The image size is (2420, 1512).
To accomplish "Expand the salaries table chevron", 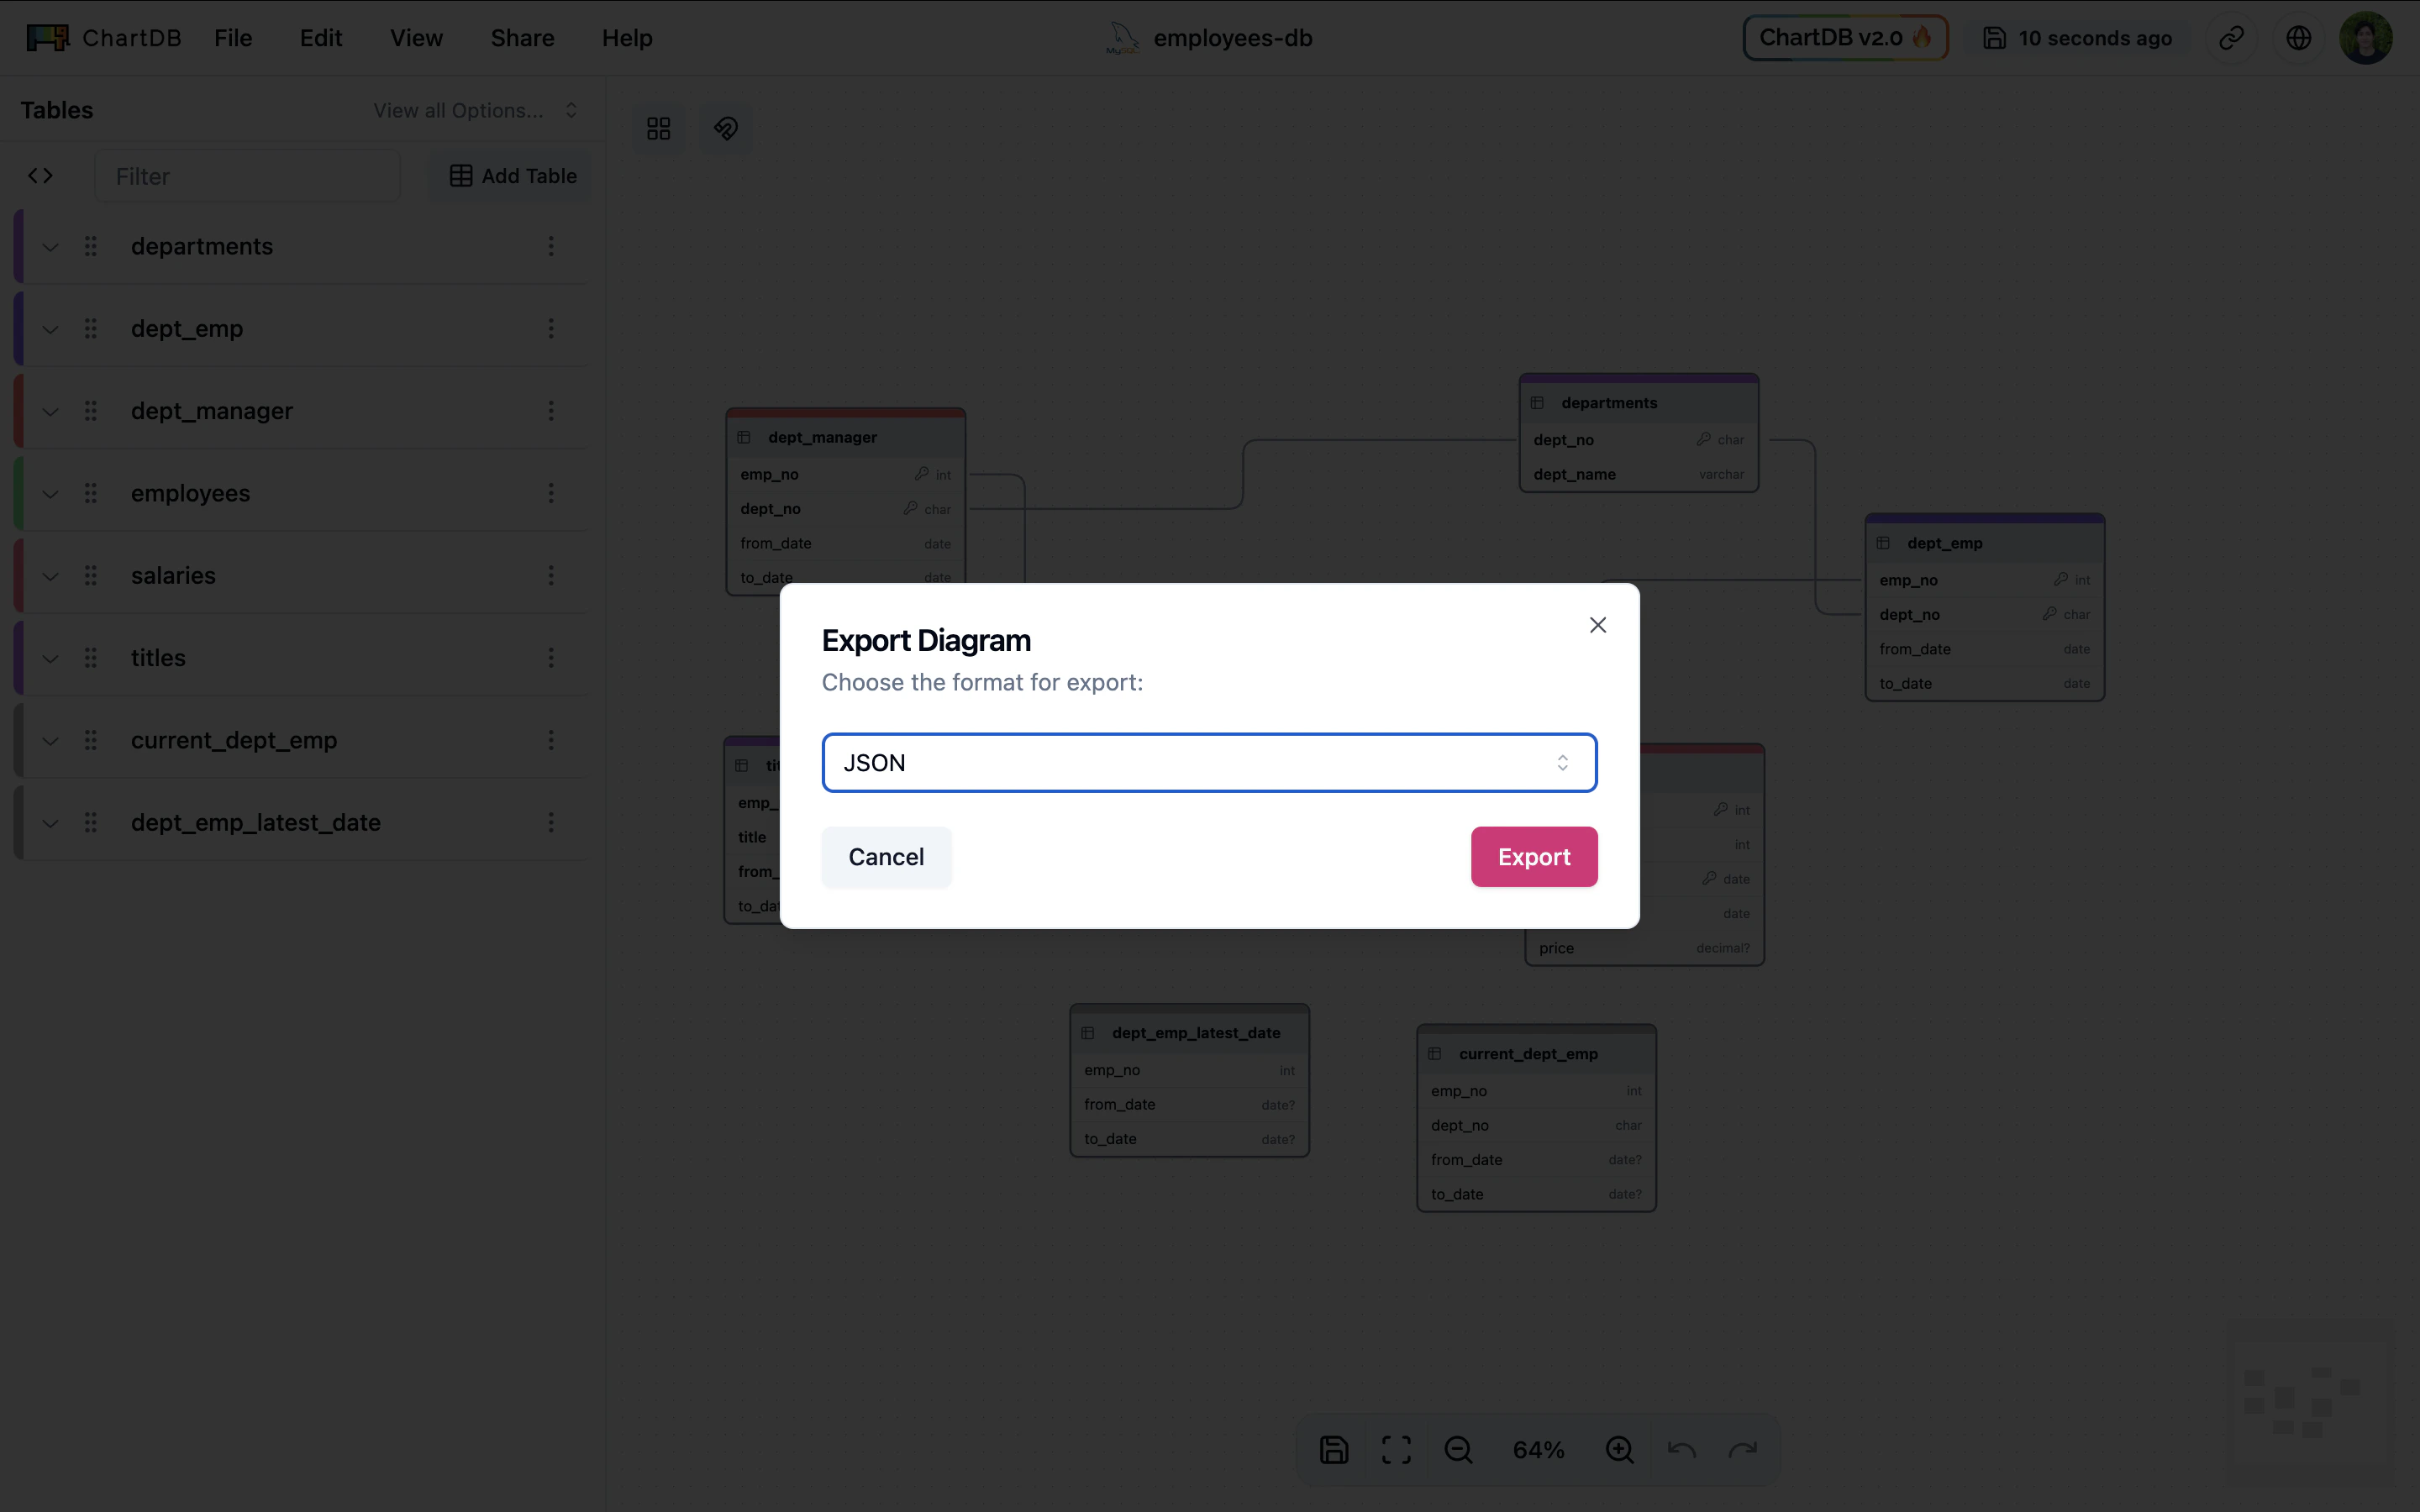I will (x=50, y=576).
